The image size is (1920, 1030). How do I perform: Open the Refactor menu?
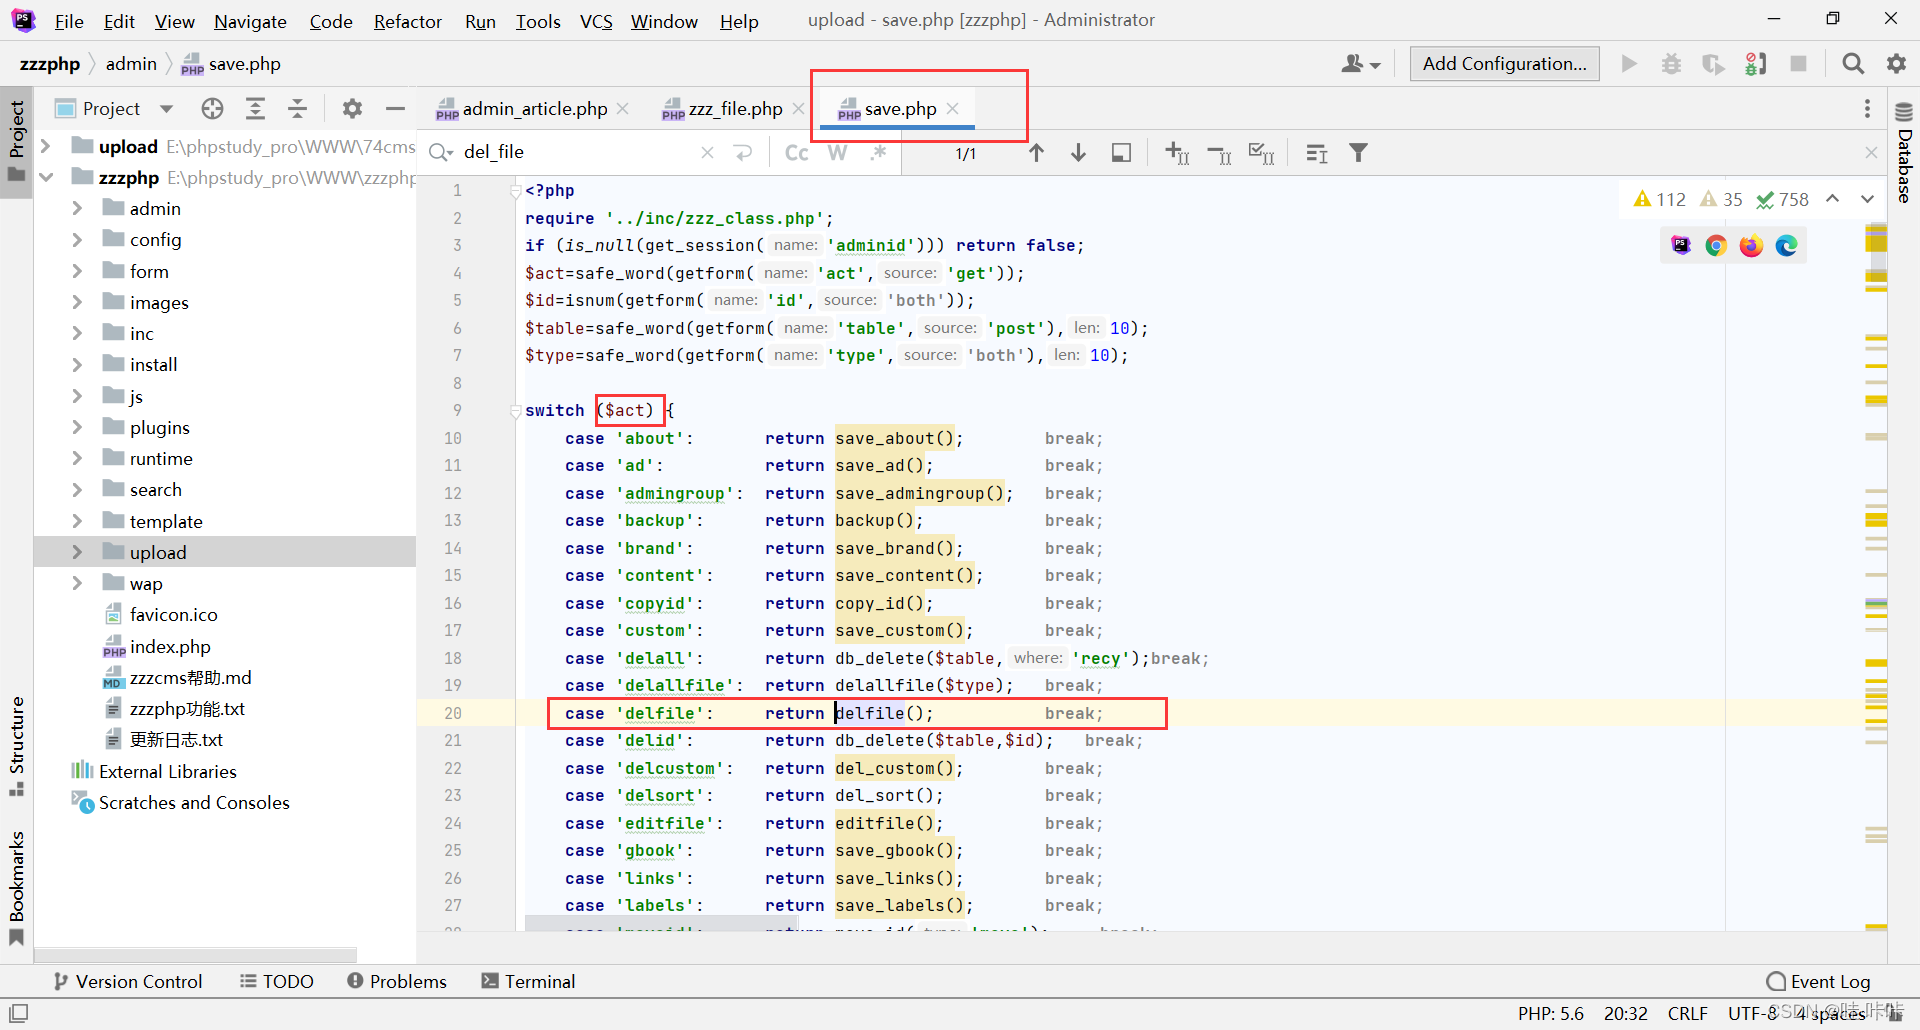(x=408, y=21)
